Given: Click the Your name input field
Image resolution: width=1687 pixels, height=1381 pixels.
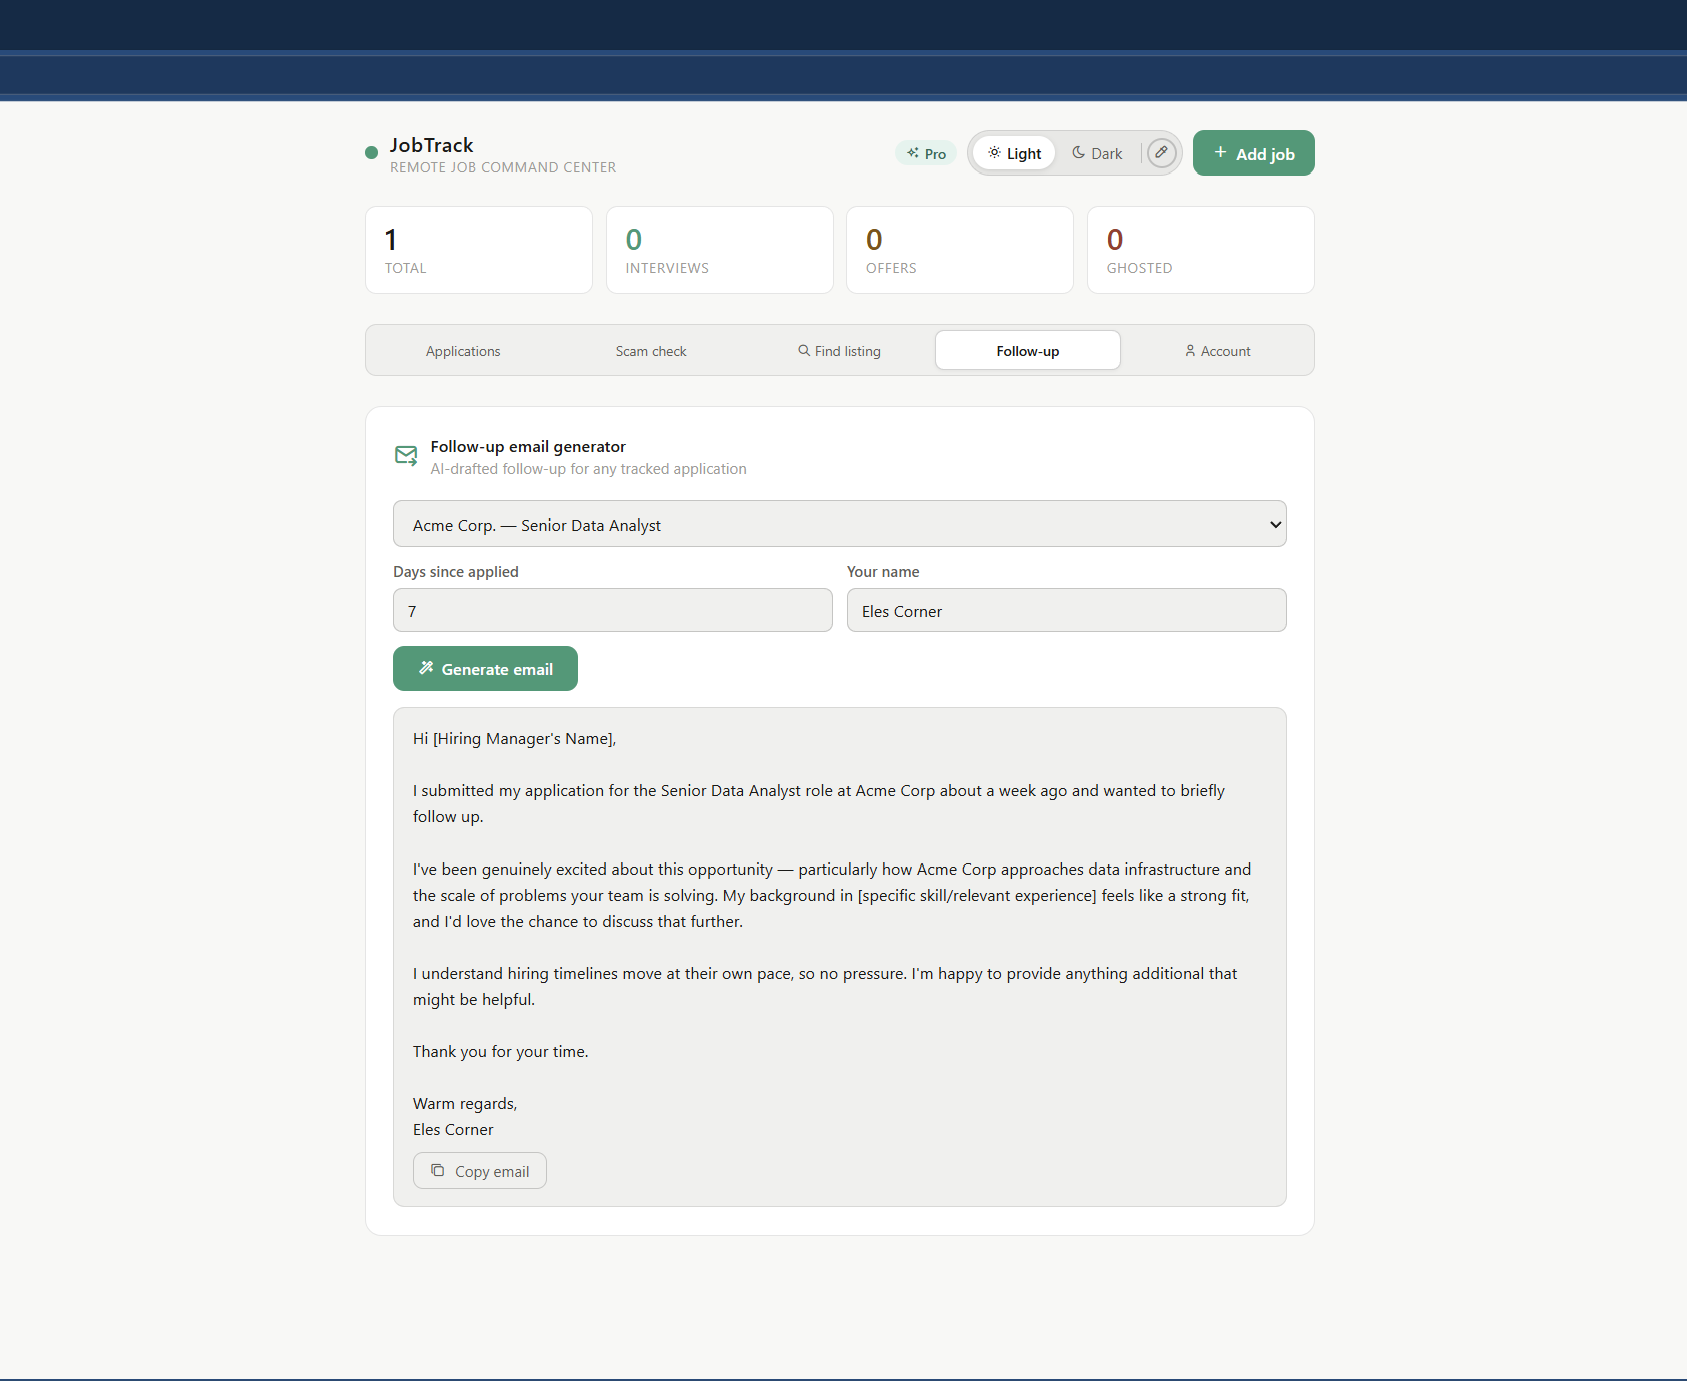Looking at the screenshot, I should 1066,610.
